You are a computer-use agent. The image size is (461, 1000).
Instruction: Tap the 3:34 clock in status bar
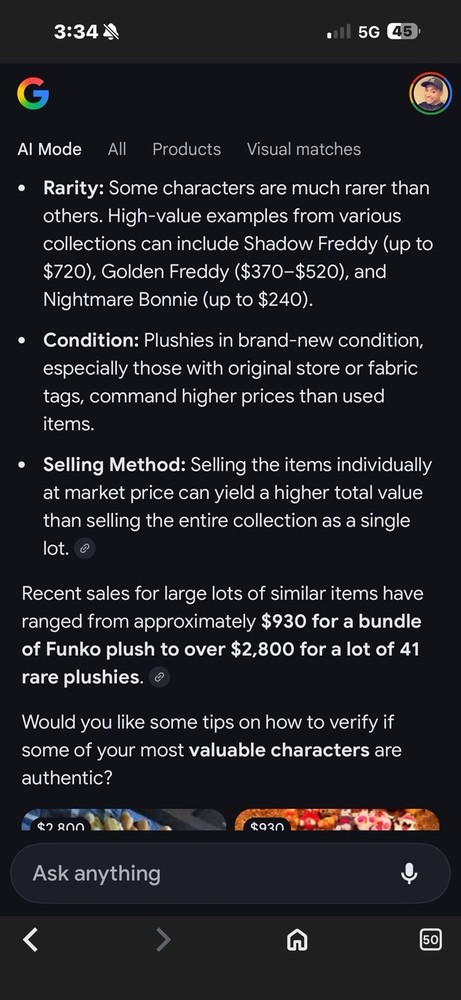[76, 32]
